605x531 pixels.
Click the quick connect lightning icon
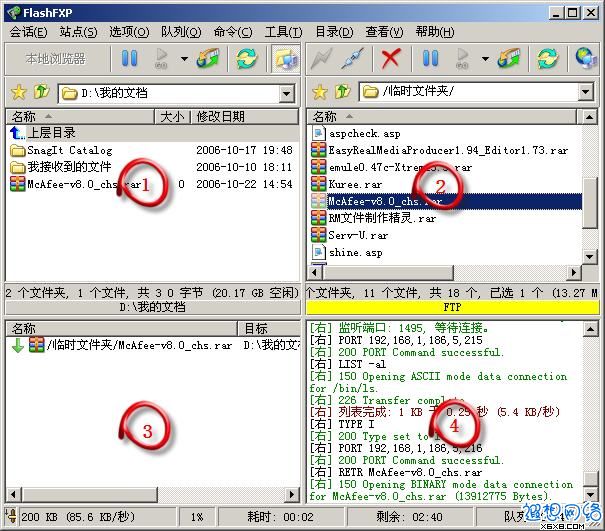[321, 59]
